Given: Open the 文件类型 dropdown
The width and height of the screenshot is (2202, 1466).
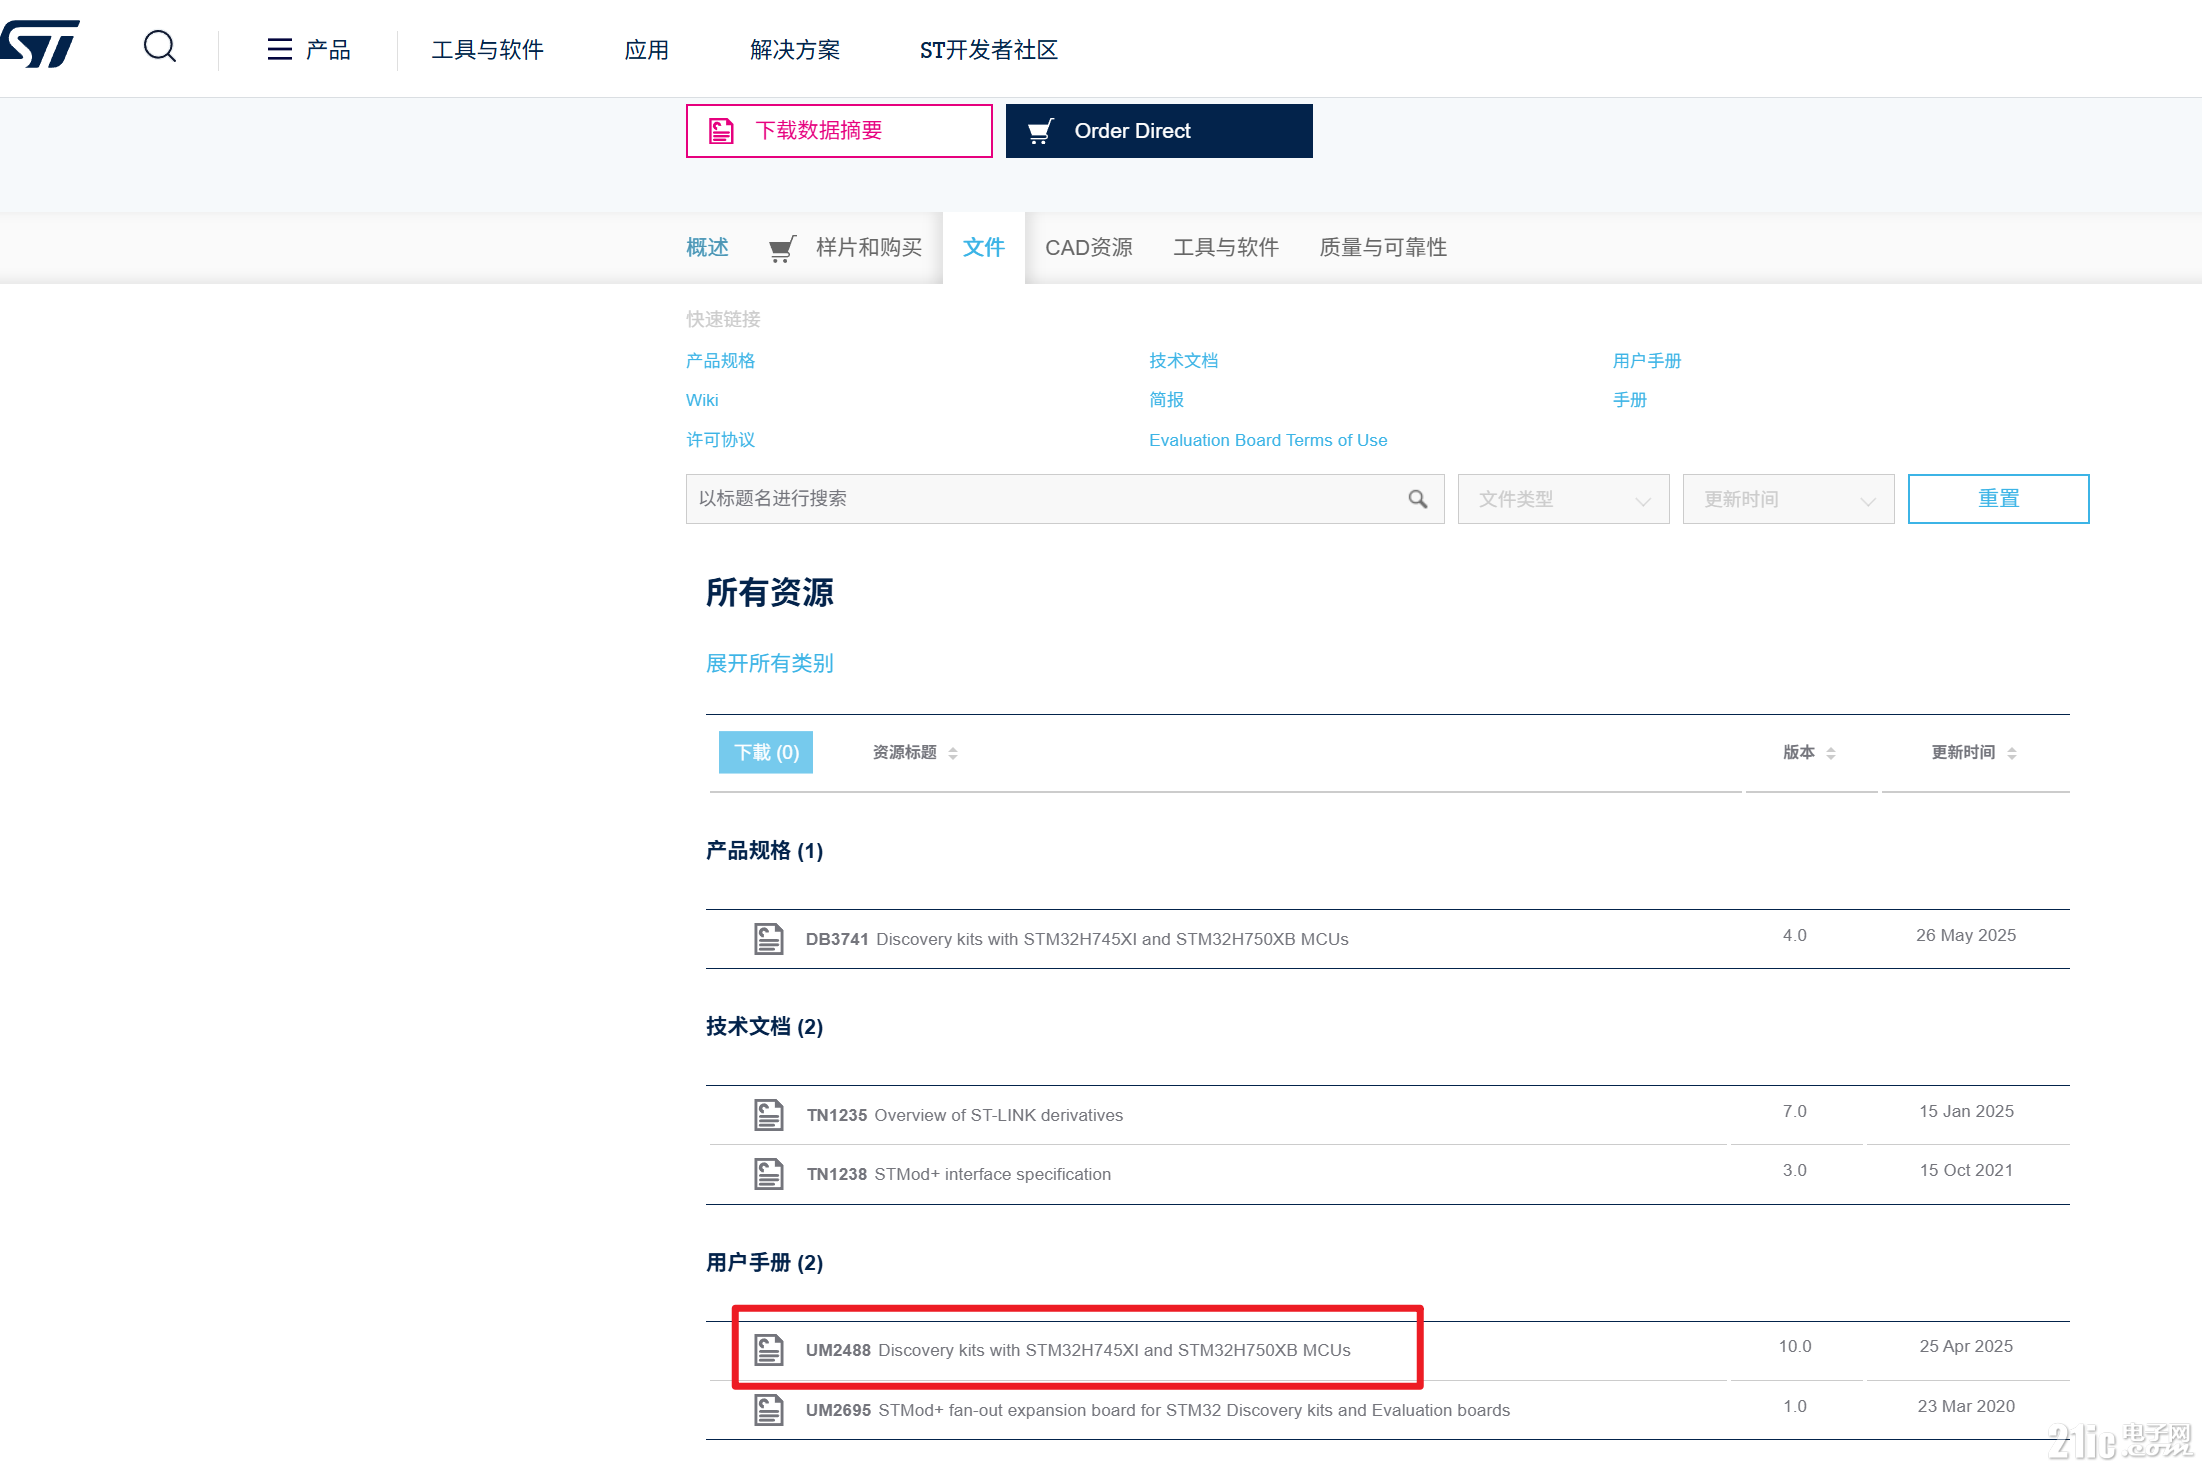Looking at the screenshot, I should pos(1564,499).
